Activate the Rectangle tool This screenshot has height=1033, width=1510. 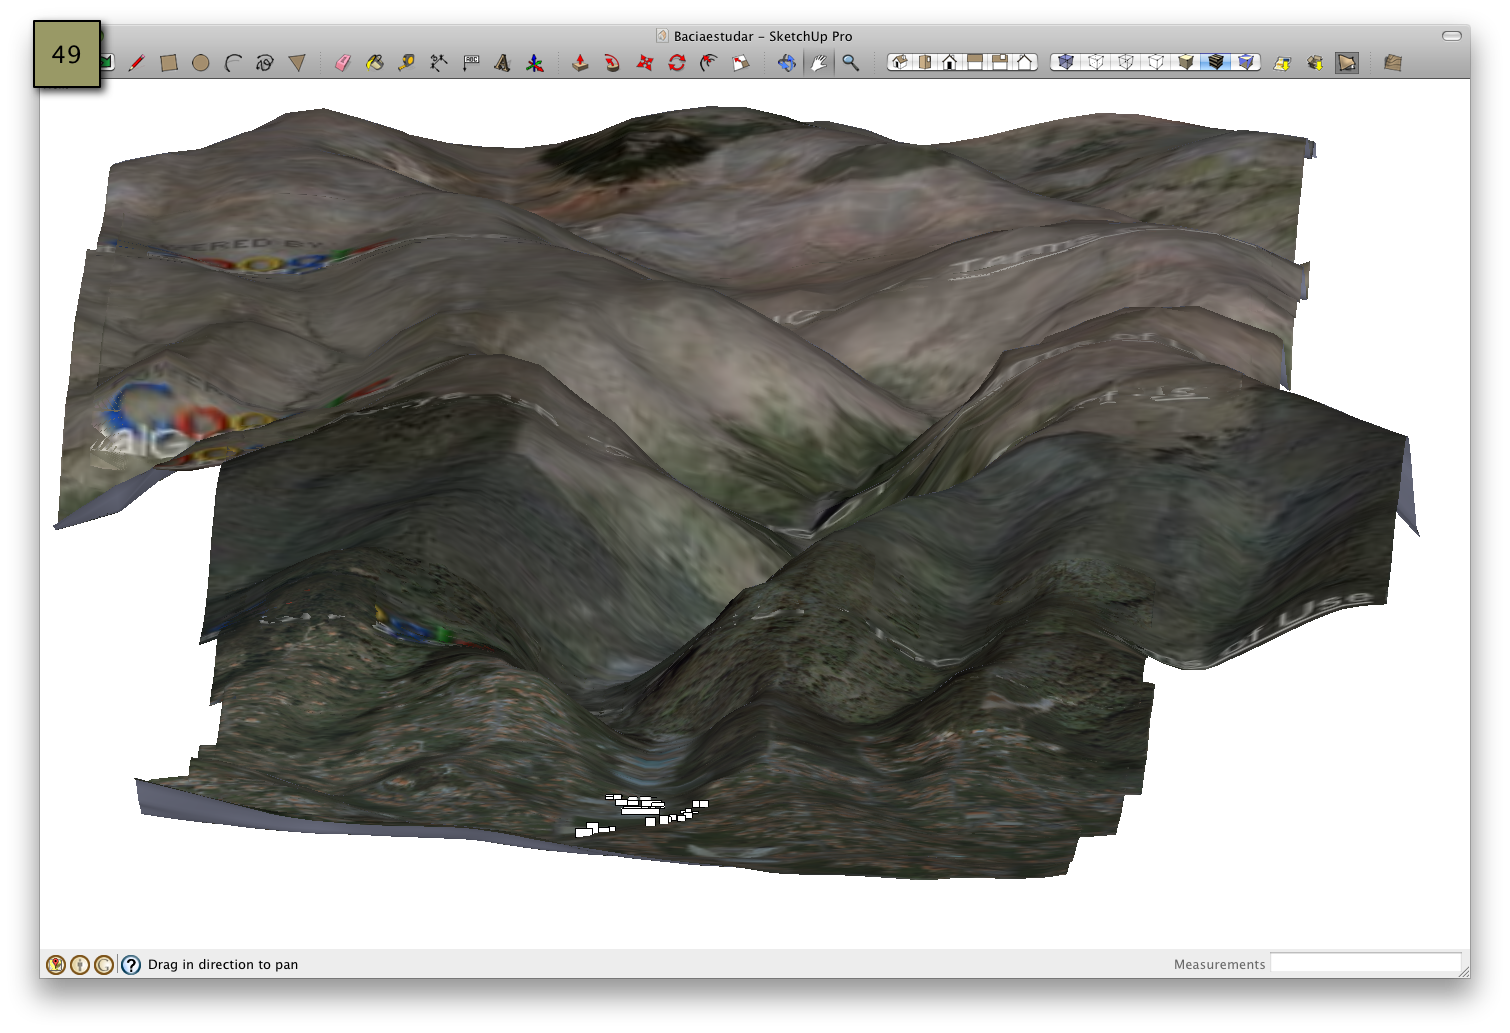[169, 62]
